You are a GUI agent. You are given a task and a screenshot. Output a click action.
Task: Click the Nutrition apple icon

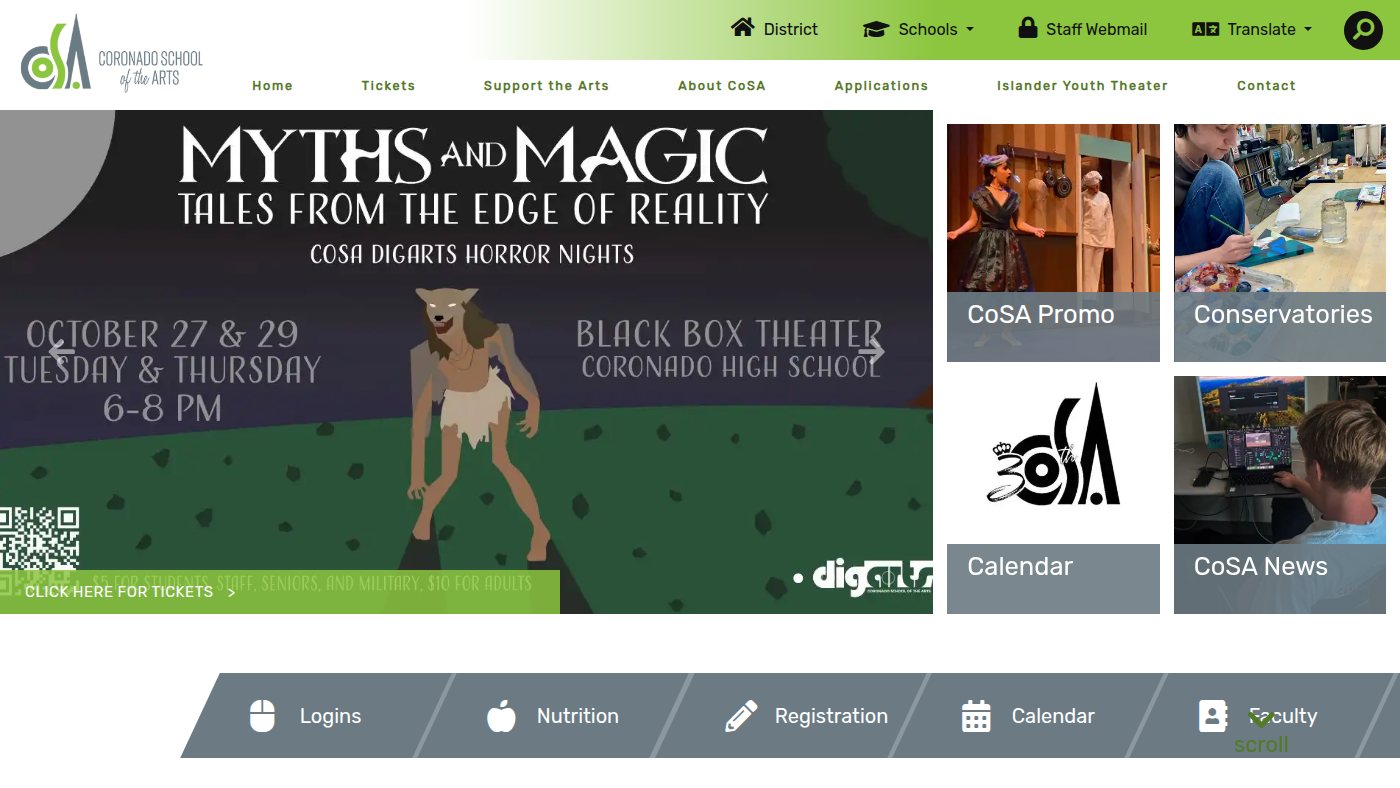[x=501, y=716]
